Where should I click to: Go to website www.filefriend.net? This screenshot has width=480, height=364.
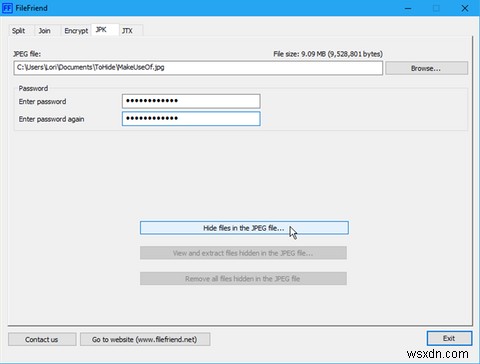tap(145, 339)
